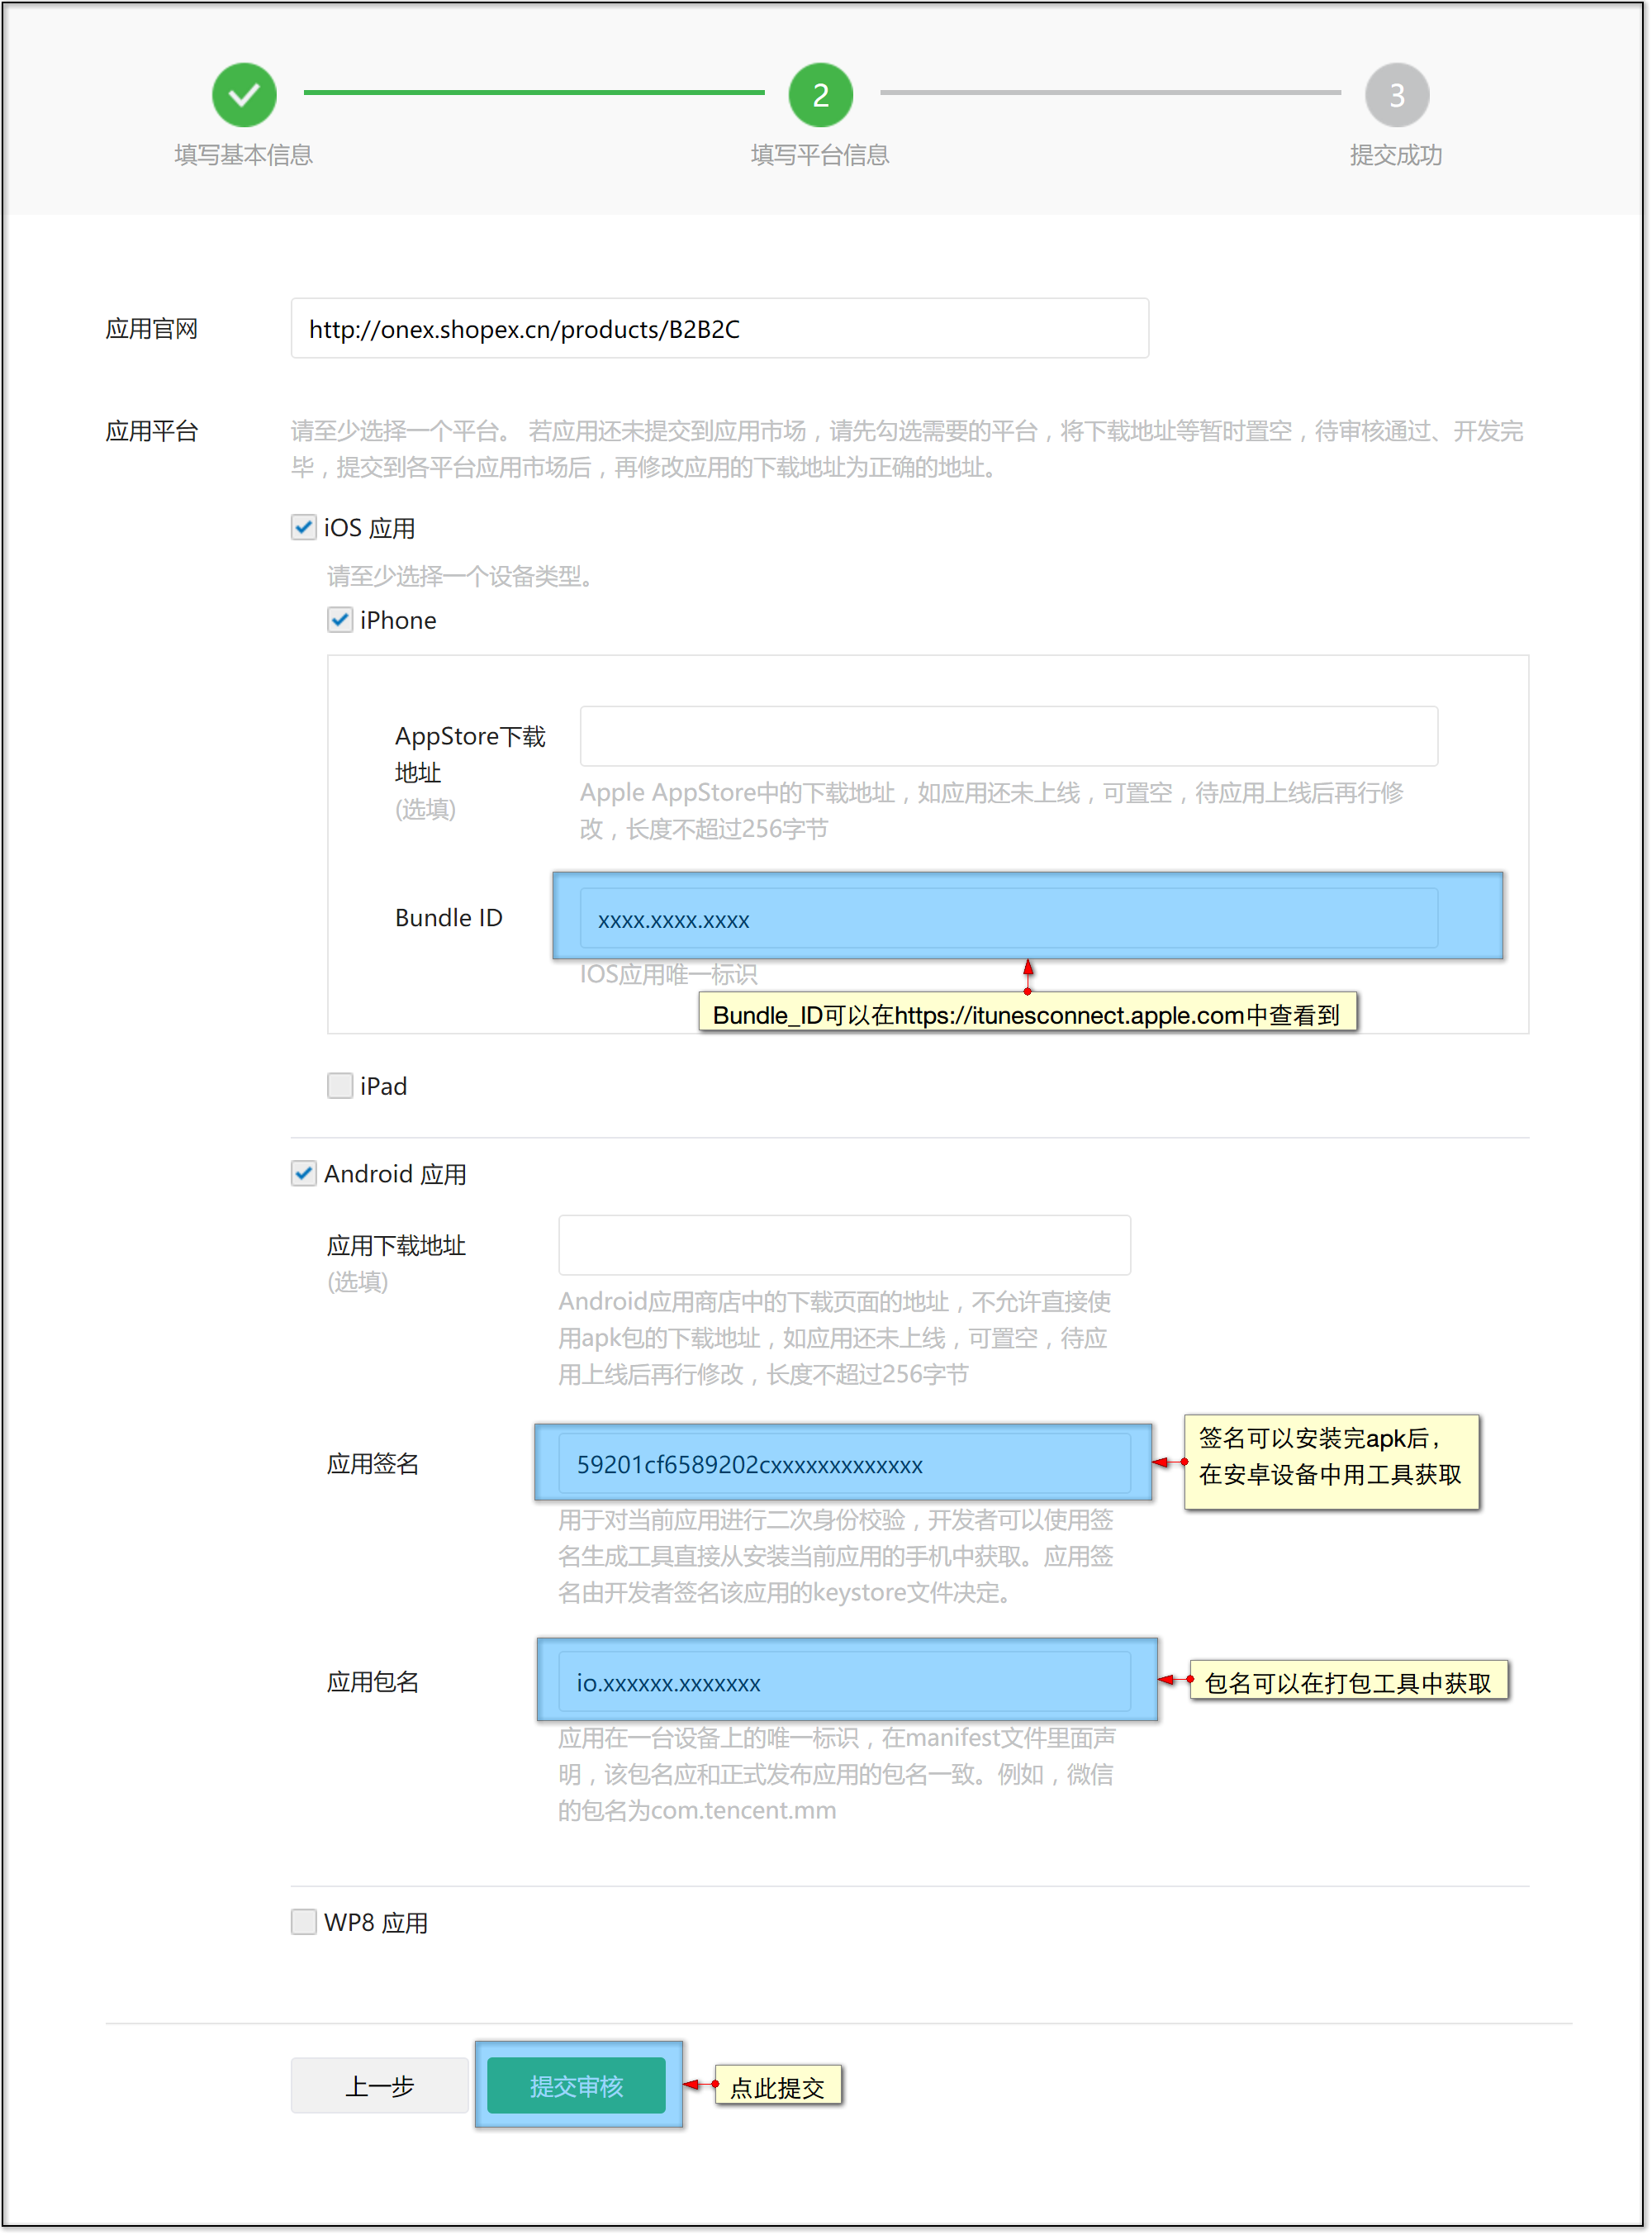The width and height of the screenshot is (1652, 2235).
Task: Submit with the 提交审核 button
Action: pyautogui.click(x=577, y=2086)
